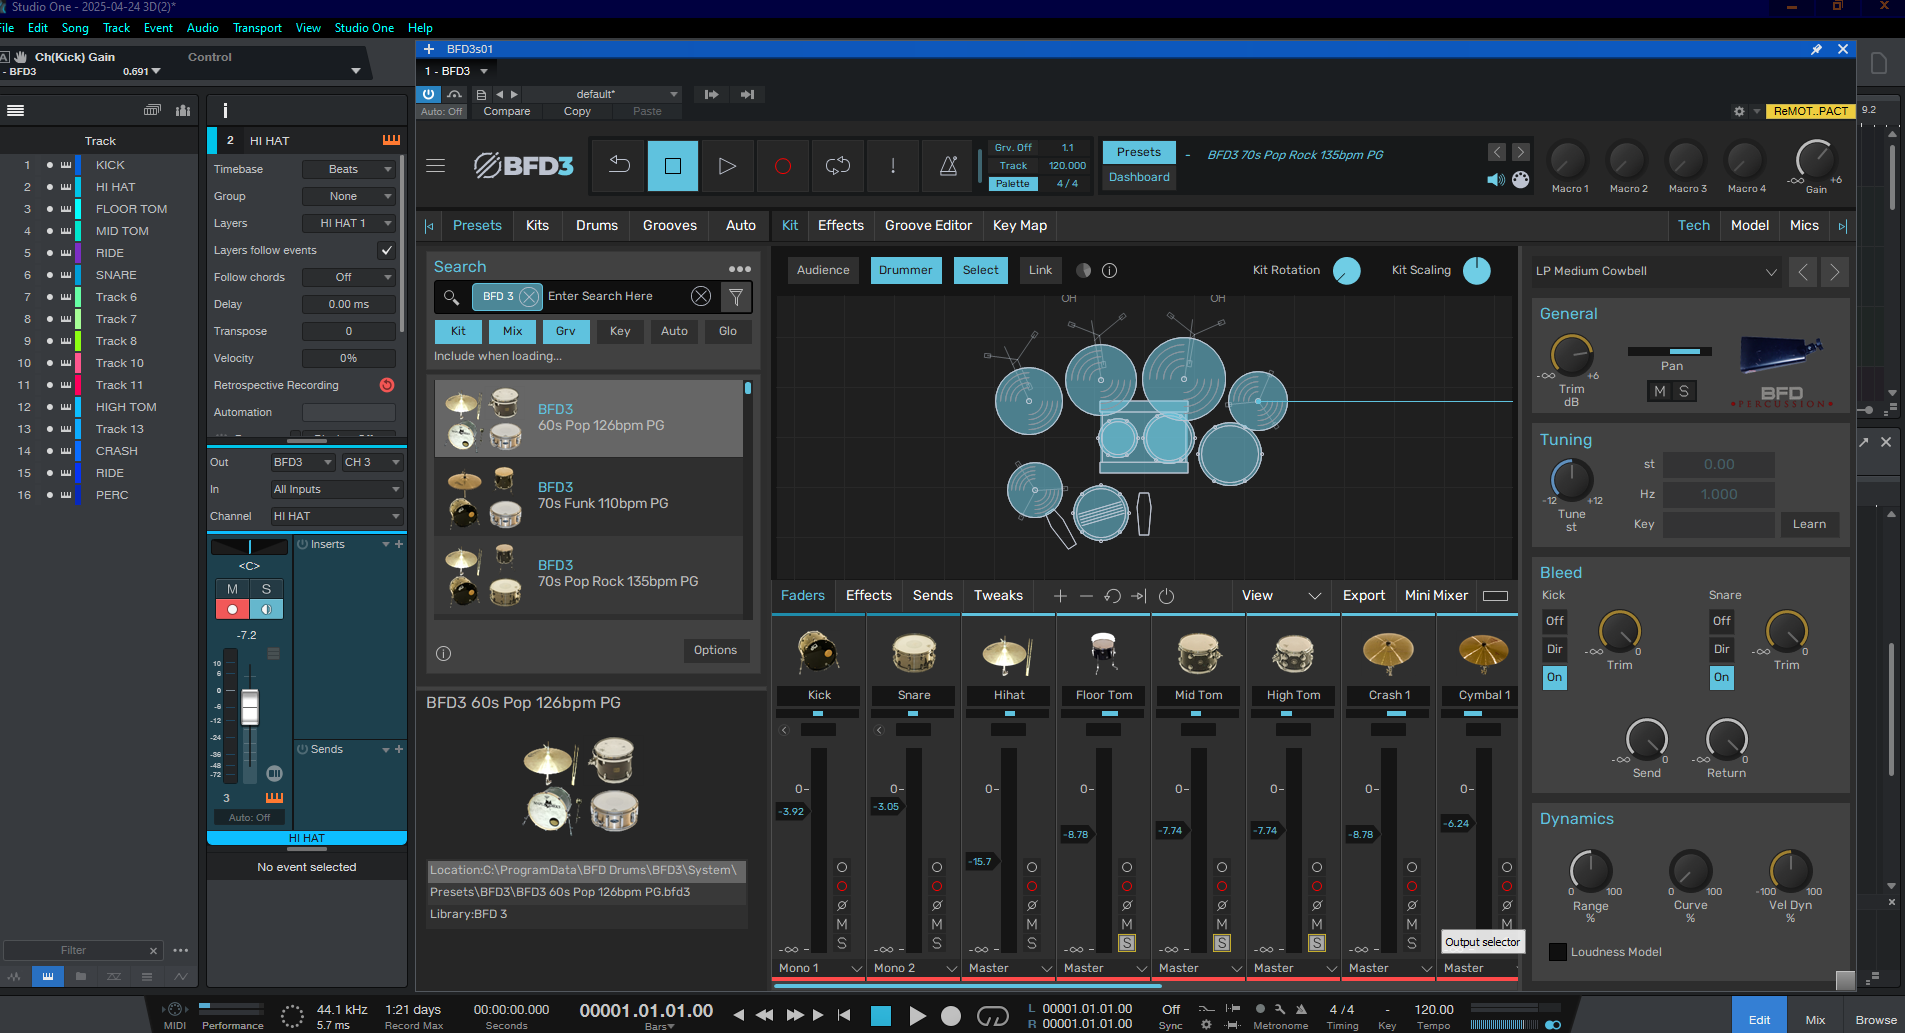Solo the HI HAT channel
This screenshot has height=1033, width=1905.
pos(266,589)
